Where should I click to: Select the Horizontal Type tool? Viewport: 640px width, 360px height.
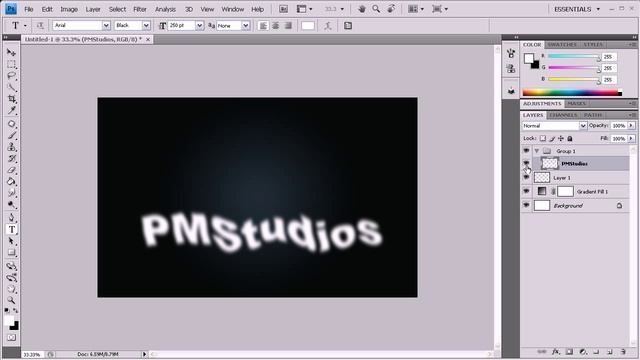pyautogui.click(x=11, y=229)
